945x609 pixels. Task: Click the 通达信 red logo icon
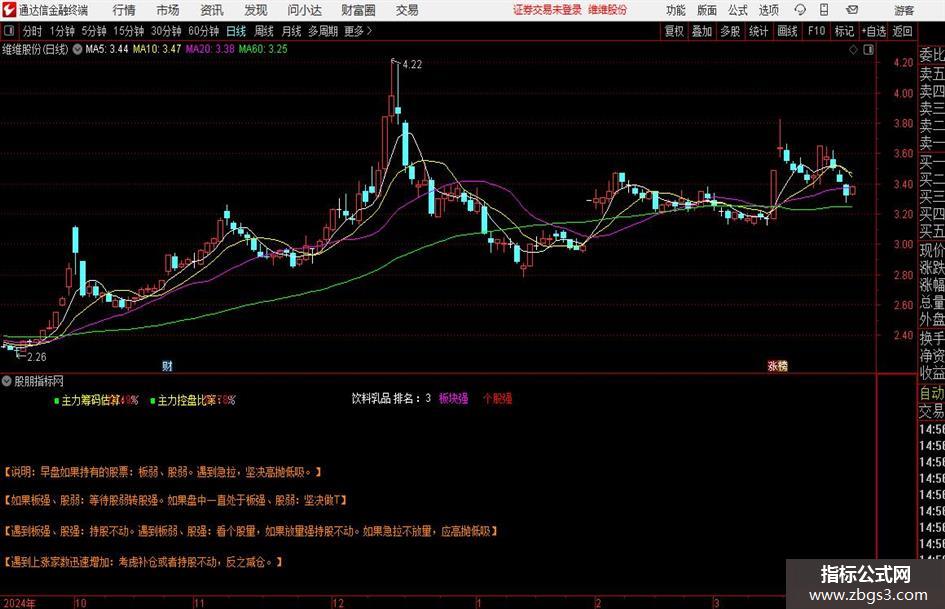[x=9, y=10]
